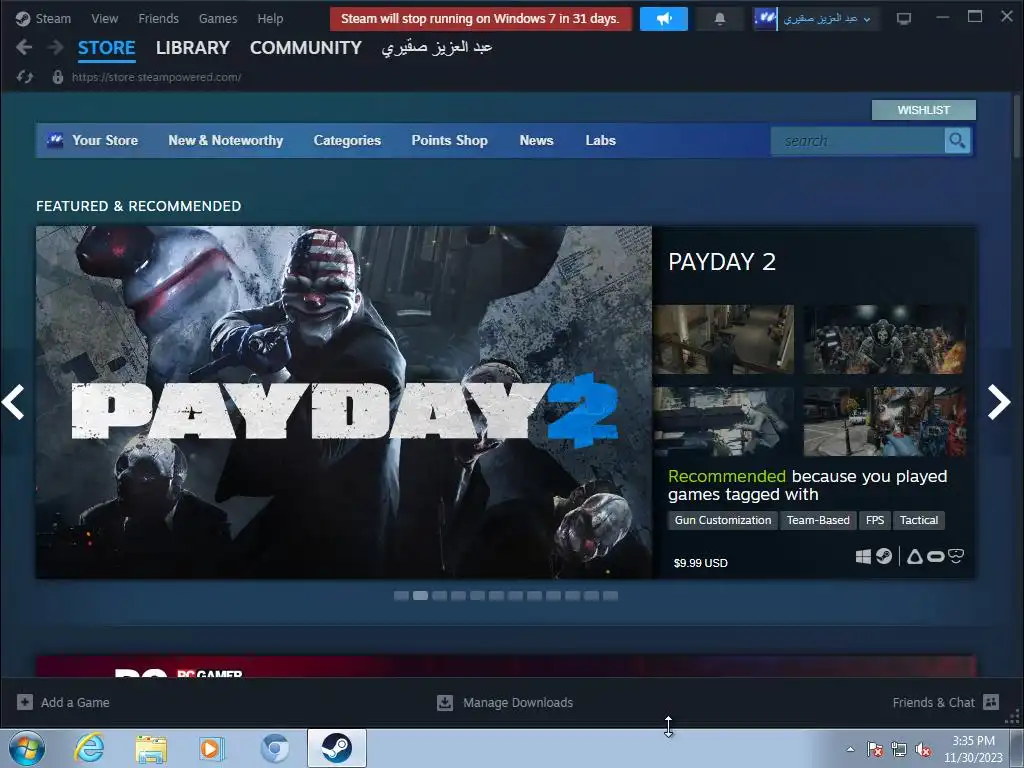This screenshot has width=1024, height=768.
Task: Click the FPS tag
Action: coord(874,520)
